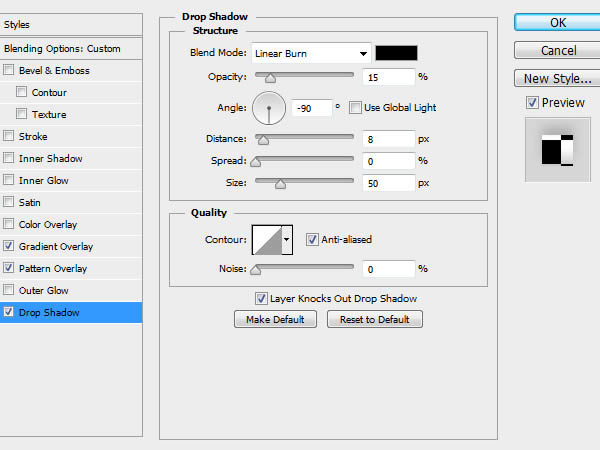This screenshot has width=600, height=450.
Task: Click the Opacity value field
Action: [x=388, y=77]
